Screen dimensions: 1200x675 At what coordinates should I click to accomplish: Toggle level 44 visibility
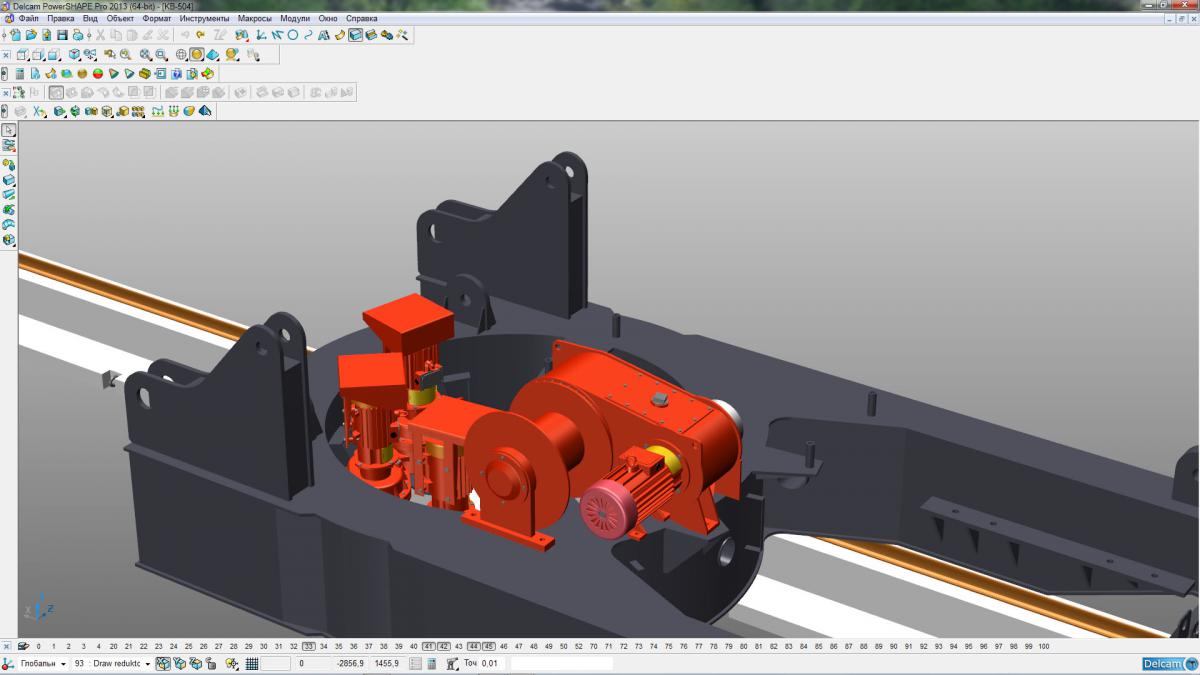[x=473, y=646]
